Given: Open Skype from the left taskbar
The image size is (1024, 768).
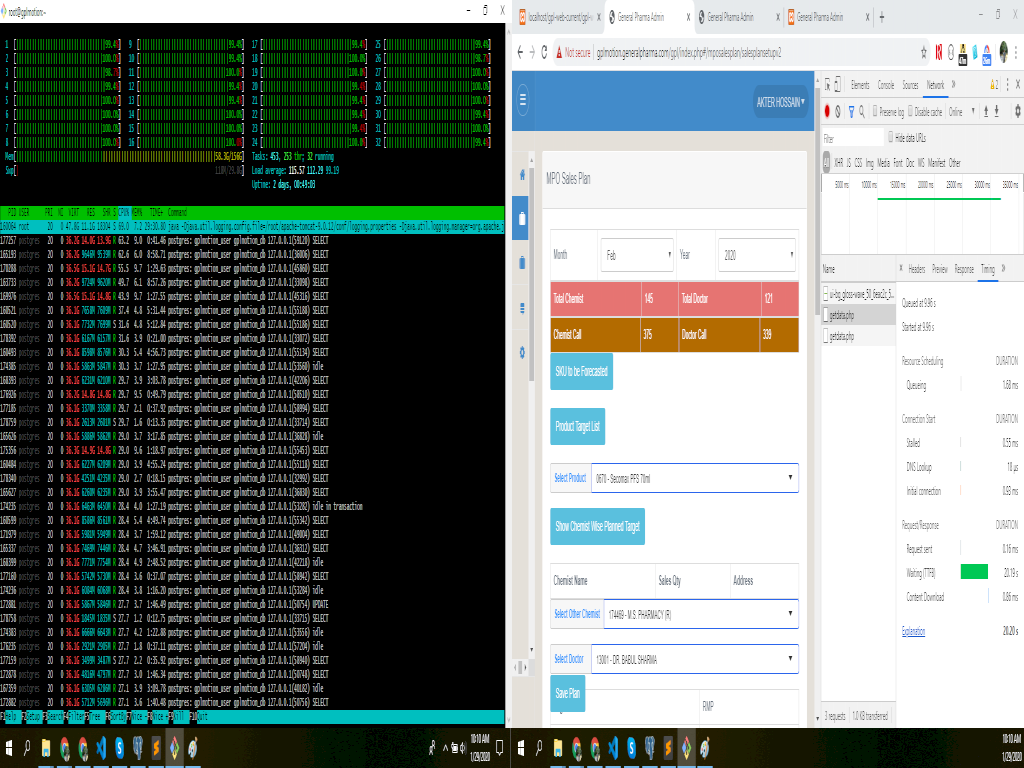Looking at the screenshot, I should 120,748.
